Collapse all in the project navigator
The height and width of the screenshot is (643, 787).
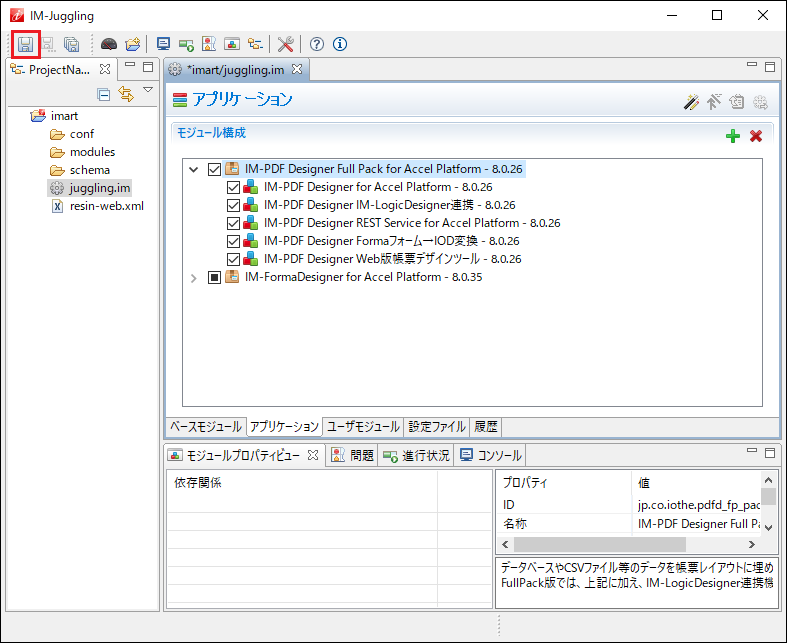pyautogui.click(x=103, y=94)
